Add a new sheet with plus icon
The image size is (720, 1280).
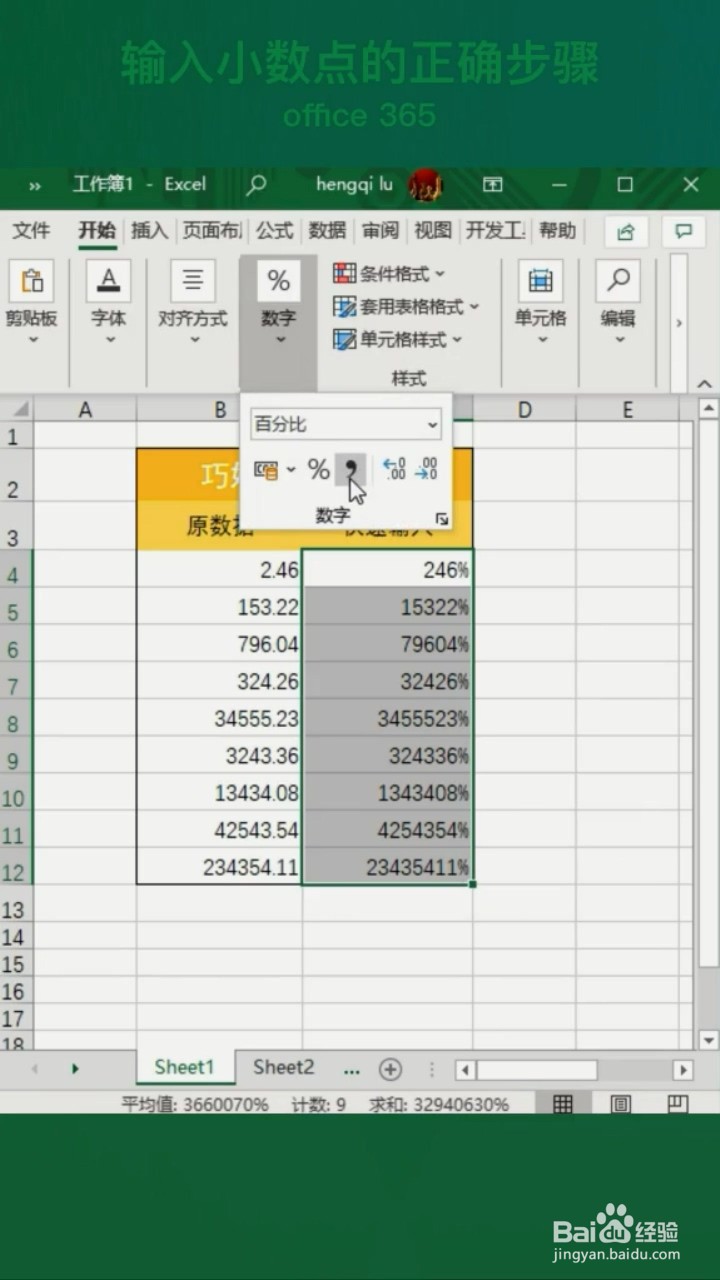(x=390, y=1069)
